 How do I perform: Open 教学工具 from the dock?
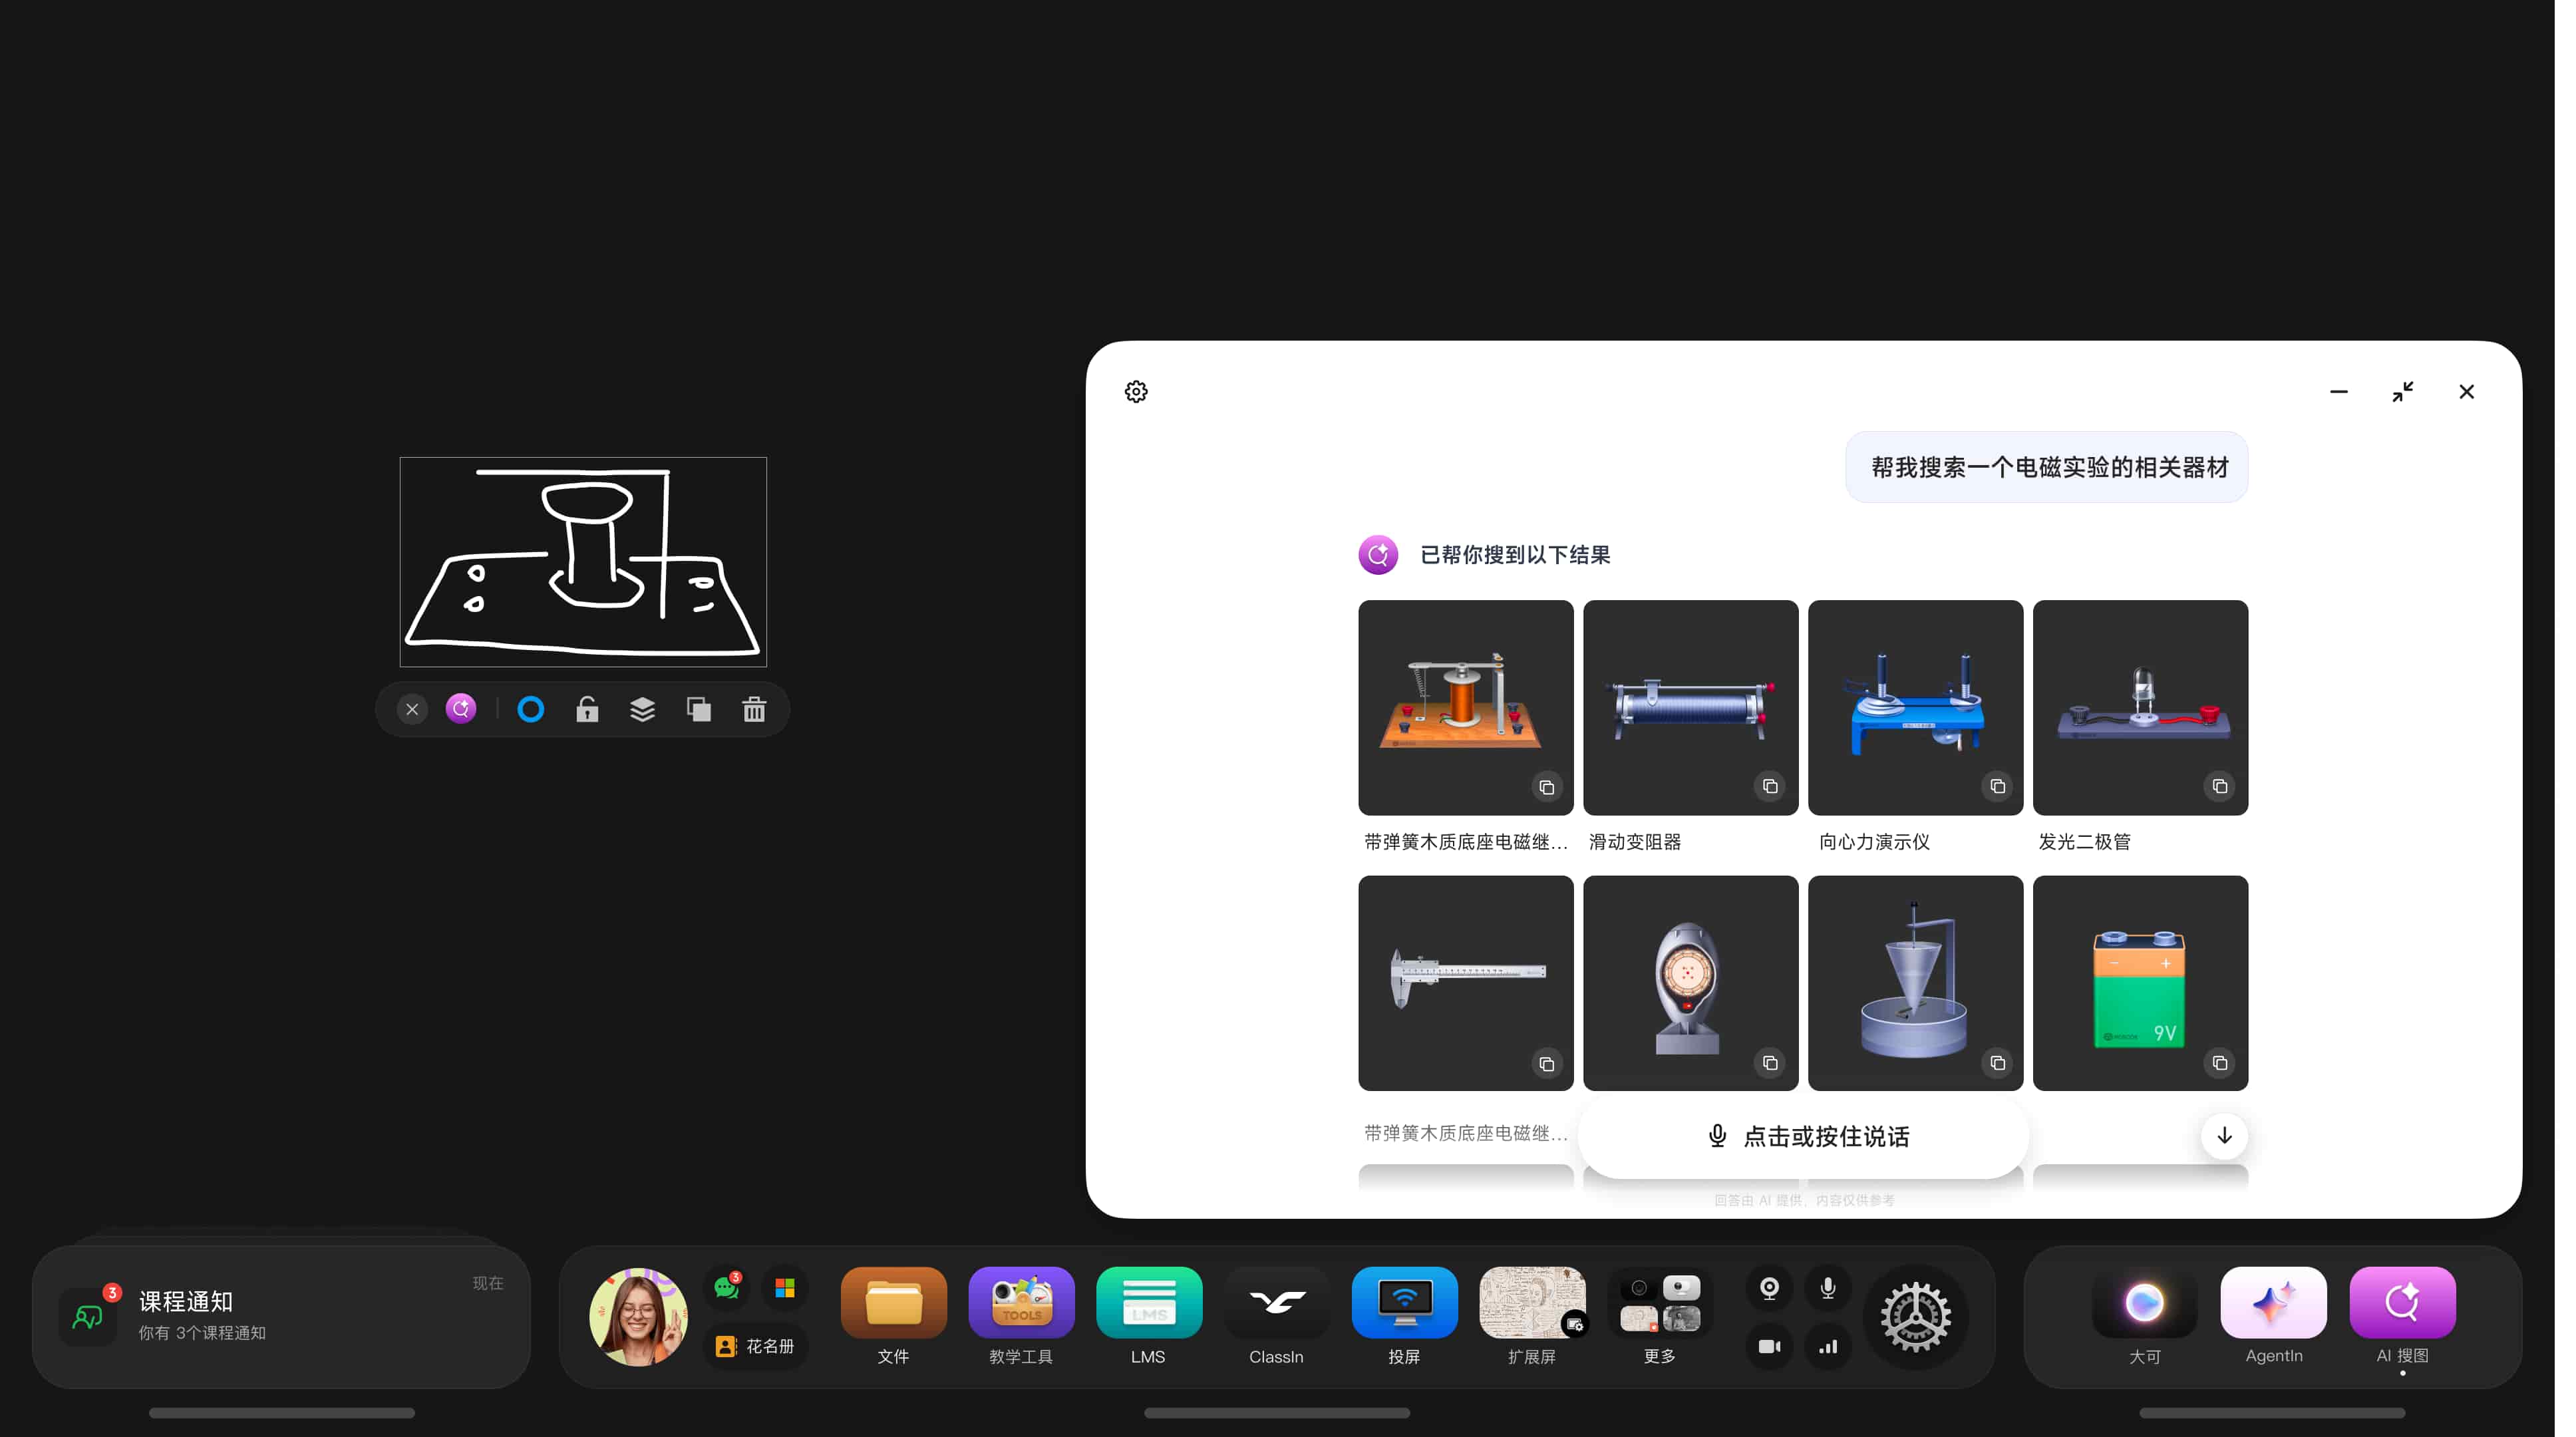tap(1021, 1303)
